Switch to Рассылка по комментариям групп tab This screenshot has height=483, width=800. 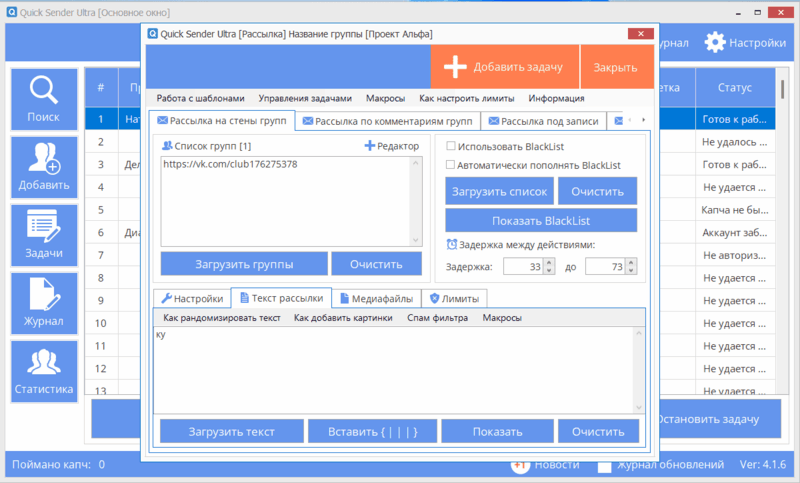388,121
